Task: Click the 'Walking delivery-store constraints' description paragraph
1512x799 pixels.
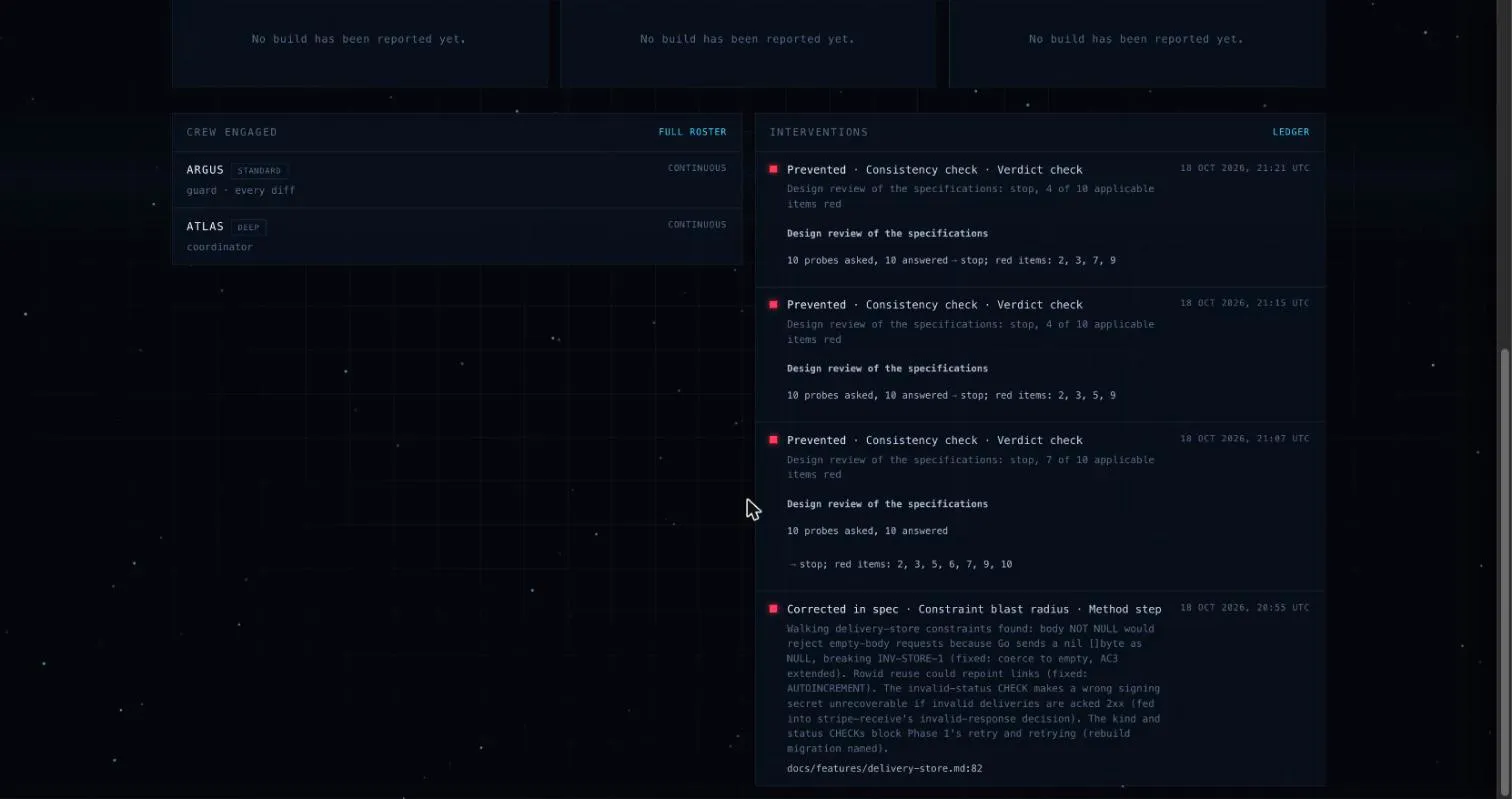Action: (974, 688)
